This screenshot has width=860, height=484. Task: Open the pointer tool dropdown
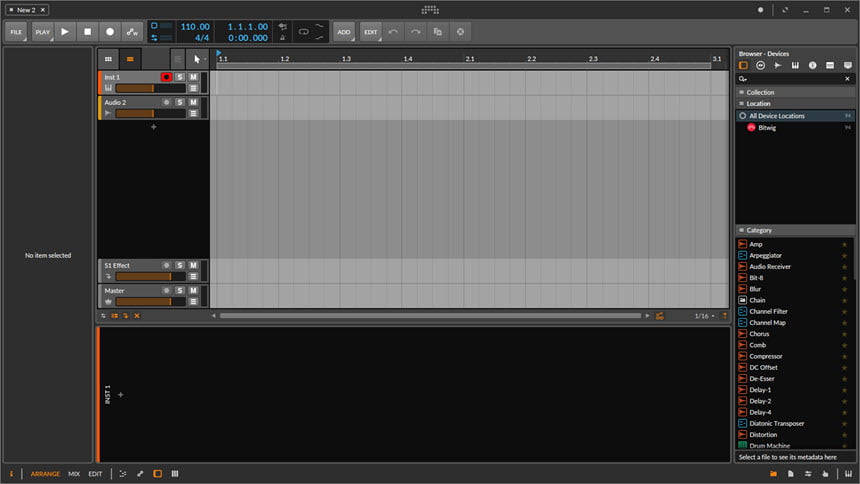click(x=197, y=59)
